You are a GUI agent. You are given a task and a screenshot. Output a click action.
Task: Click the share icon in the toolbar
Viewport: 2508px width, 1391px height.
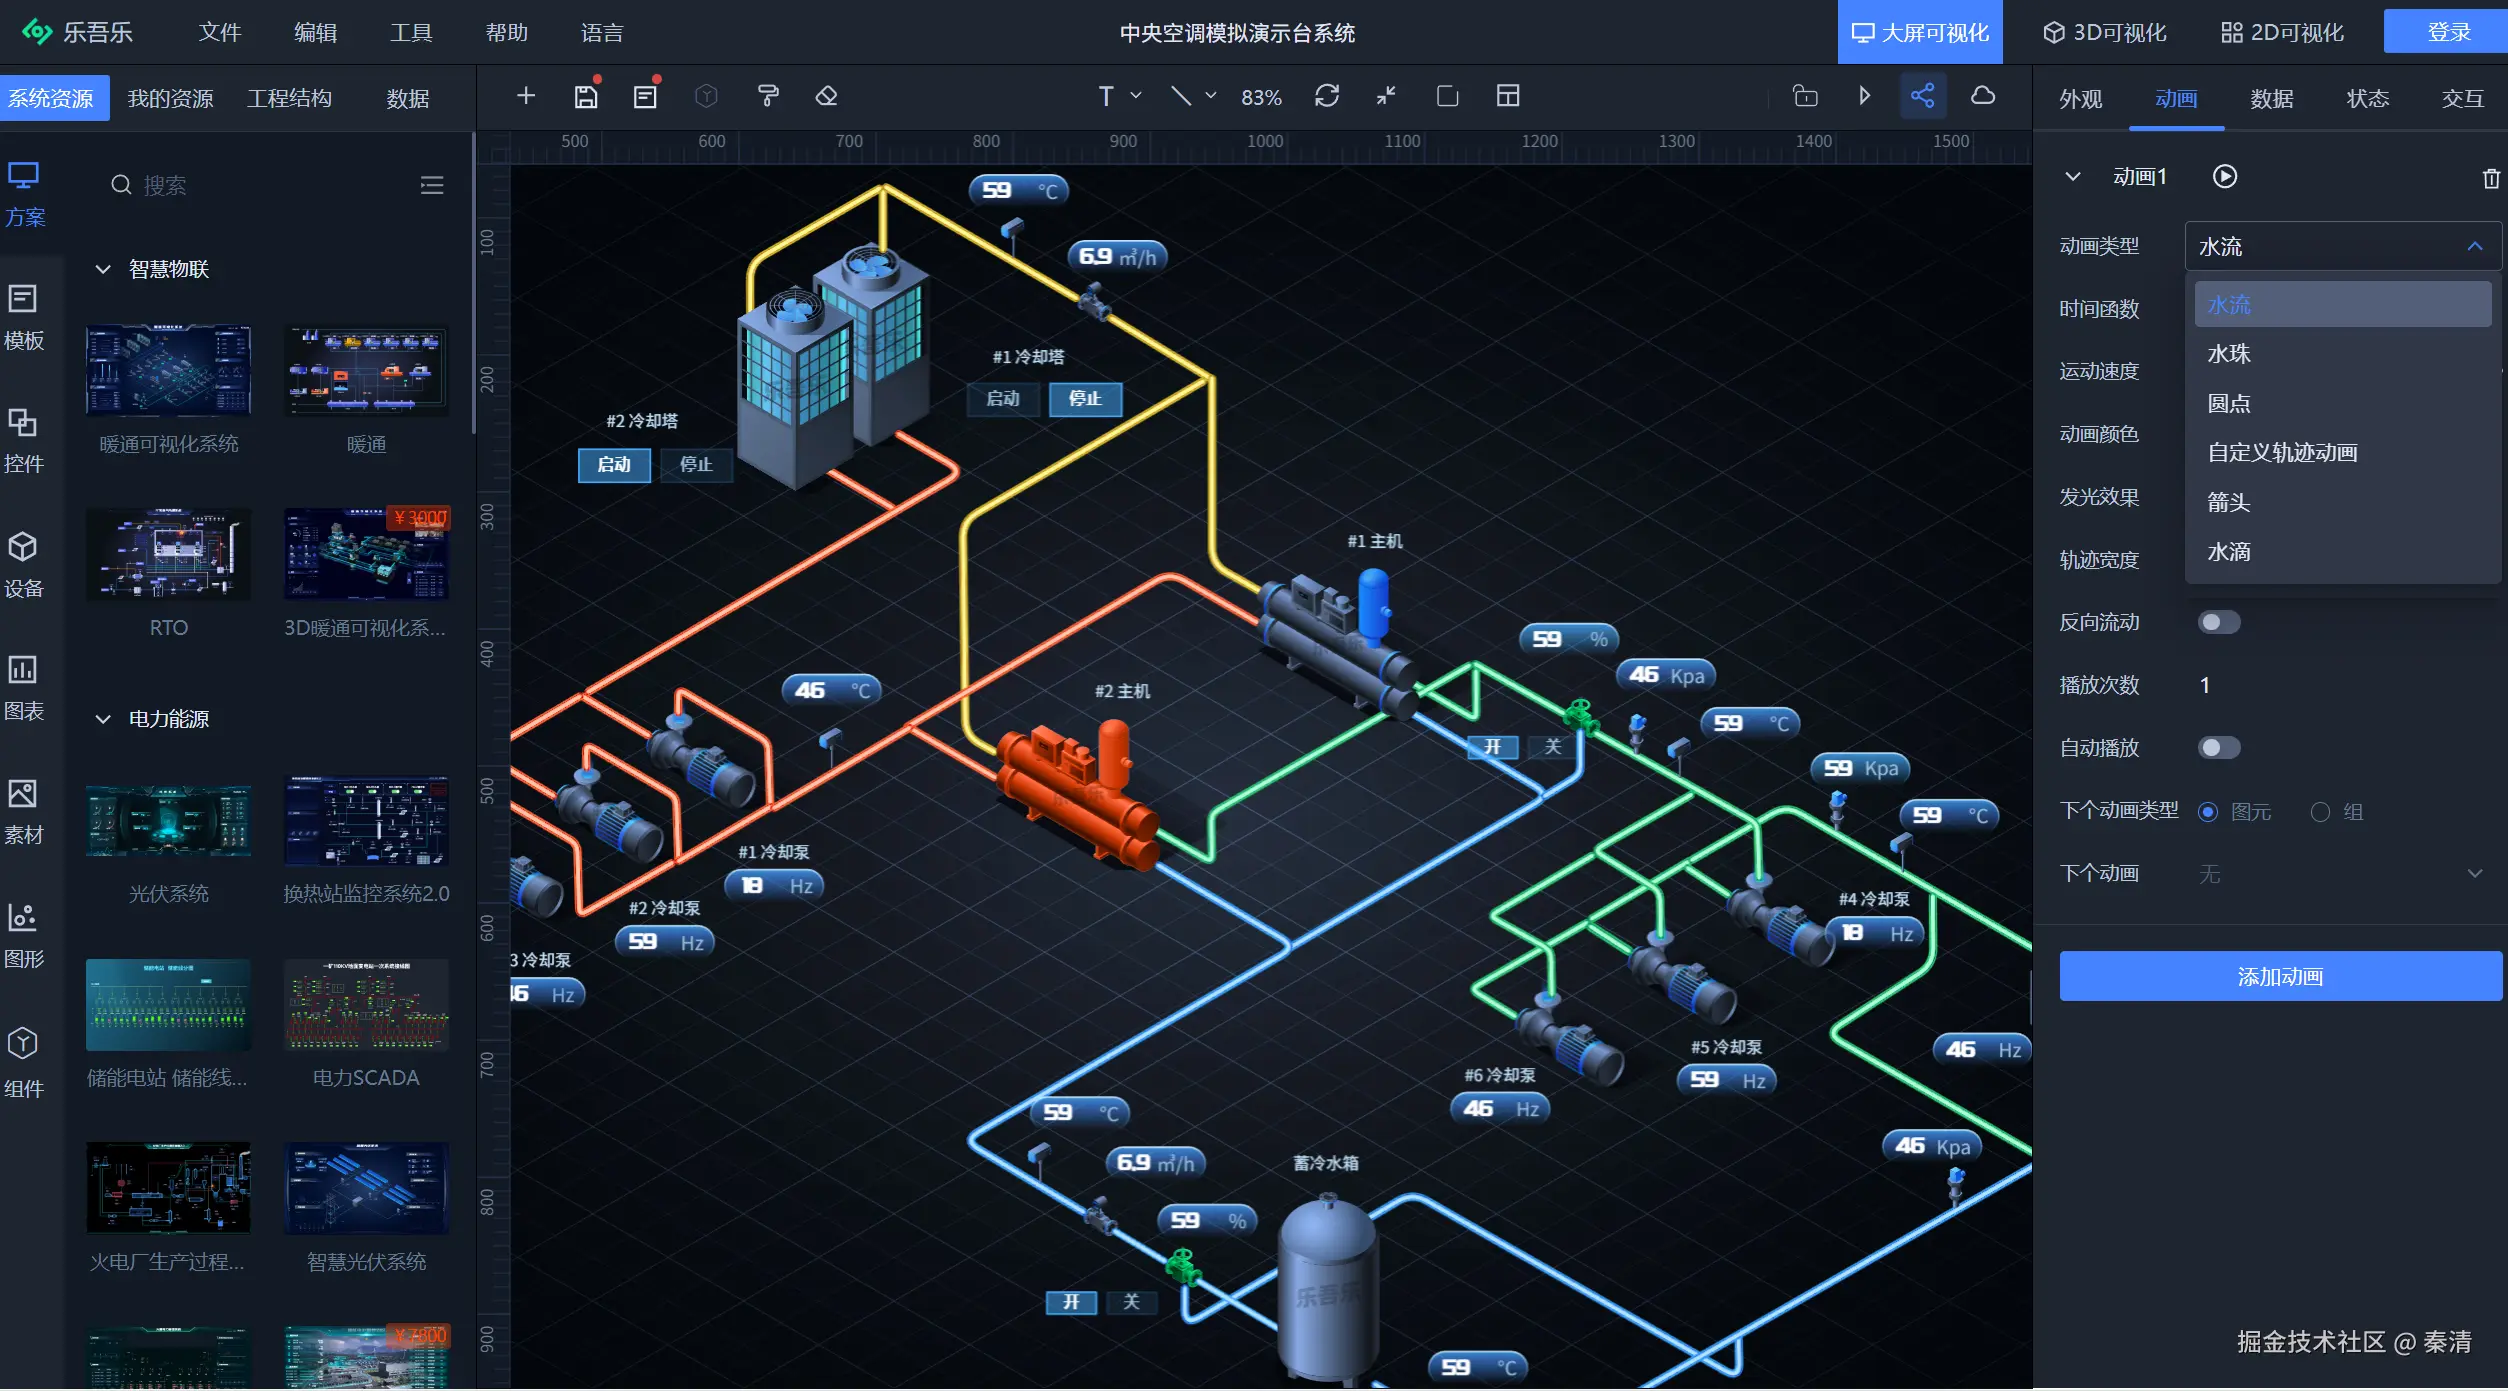click(x=1922, y=97)
